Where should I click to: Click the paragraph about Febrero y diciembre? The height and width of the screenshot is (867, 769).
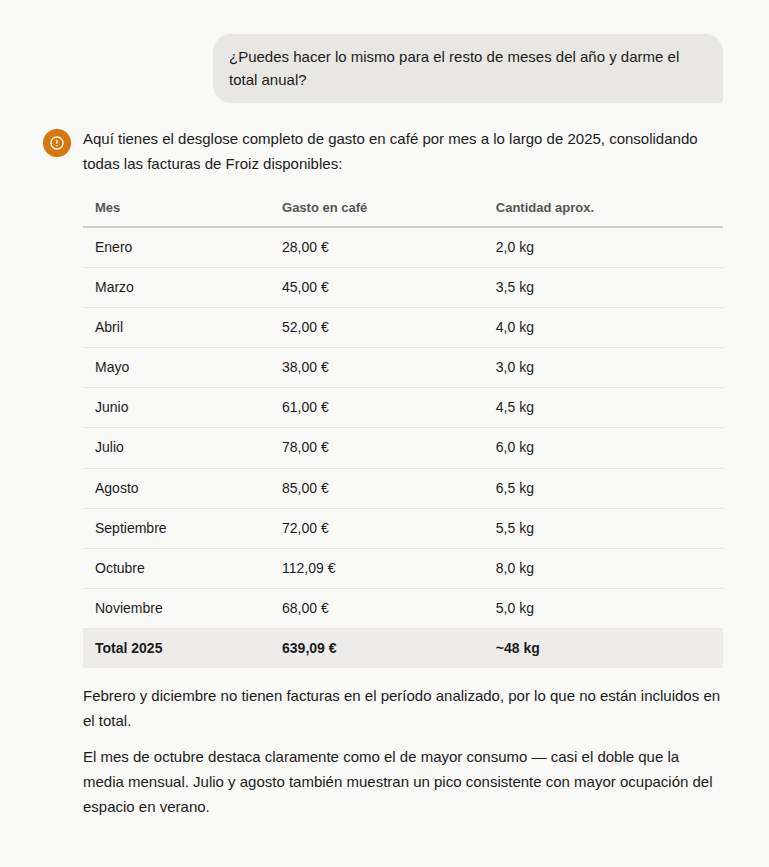[401, 708]
